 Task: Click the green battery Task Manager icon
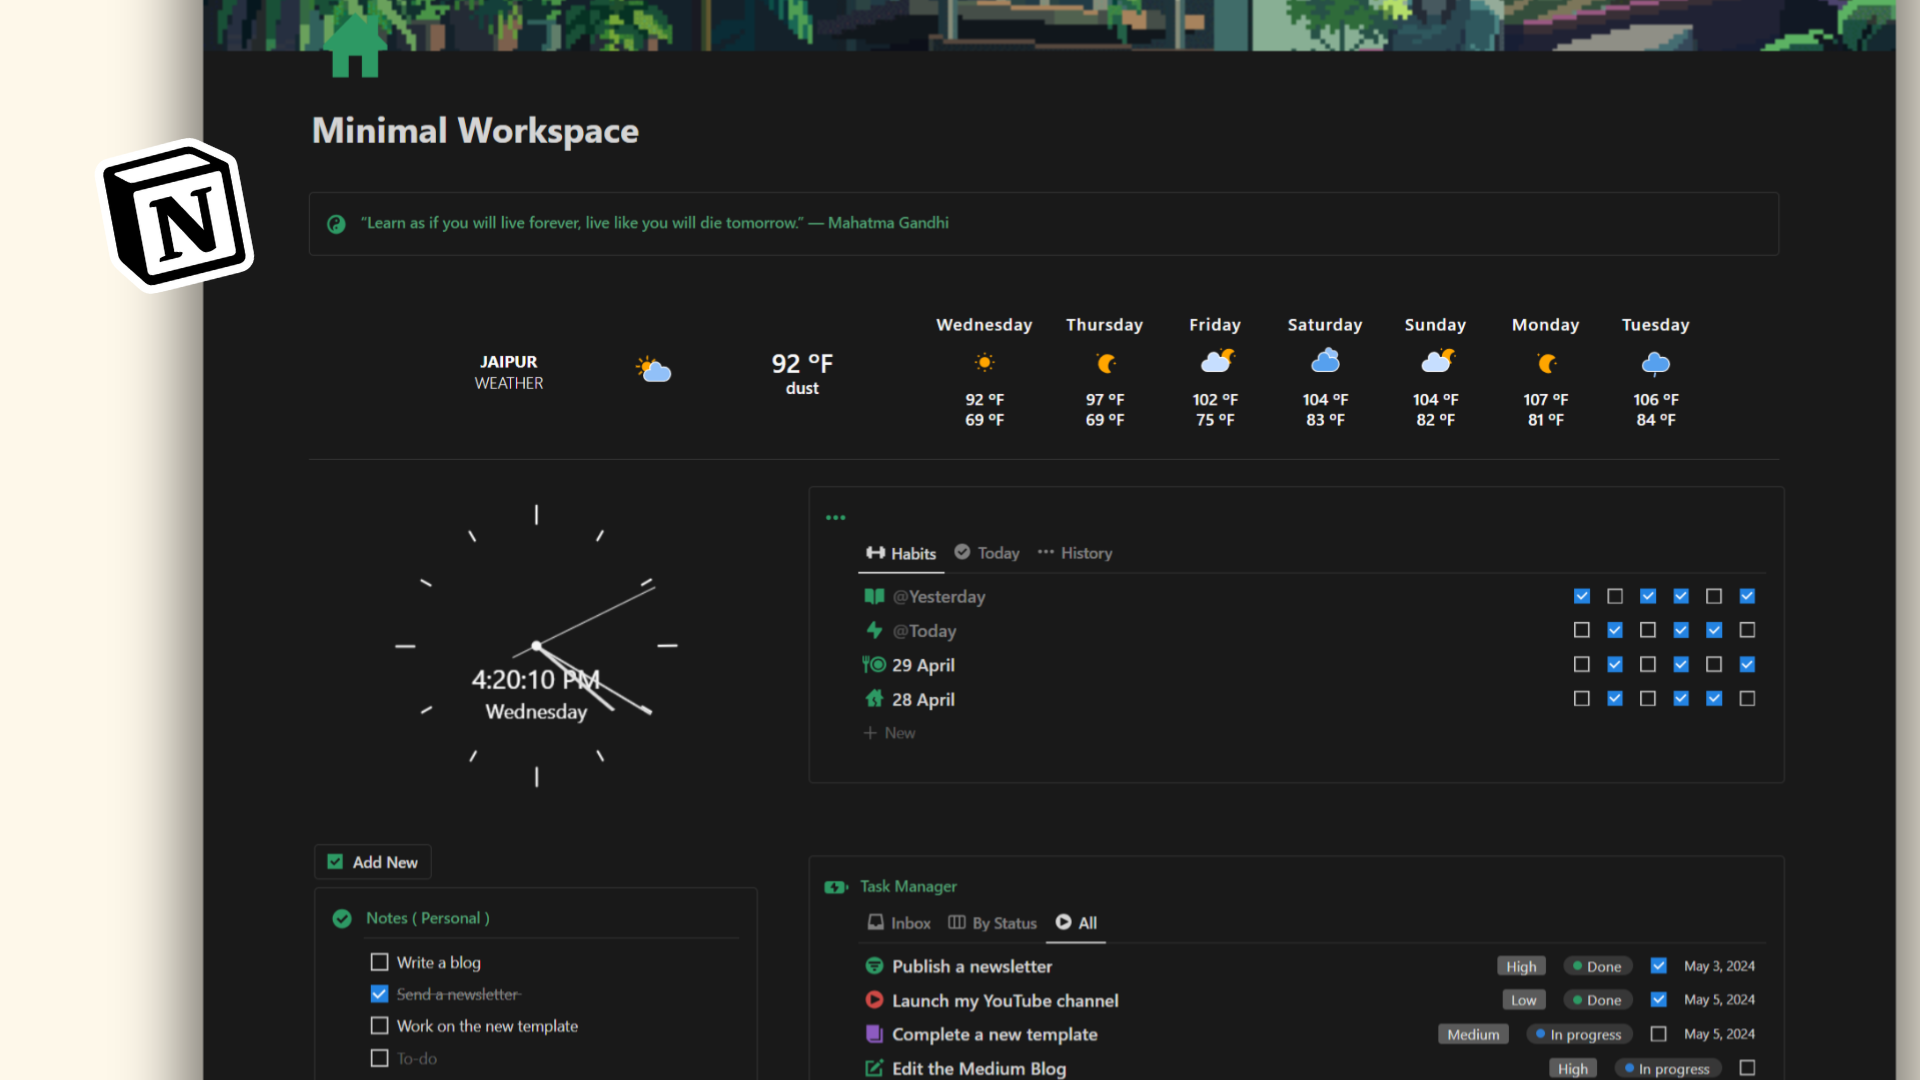pyautogui.click(x=835, y=887)
